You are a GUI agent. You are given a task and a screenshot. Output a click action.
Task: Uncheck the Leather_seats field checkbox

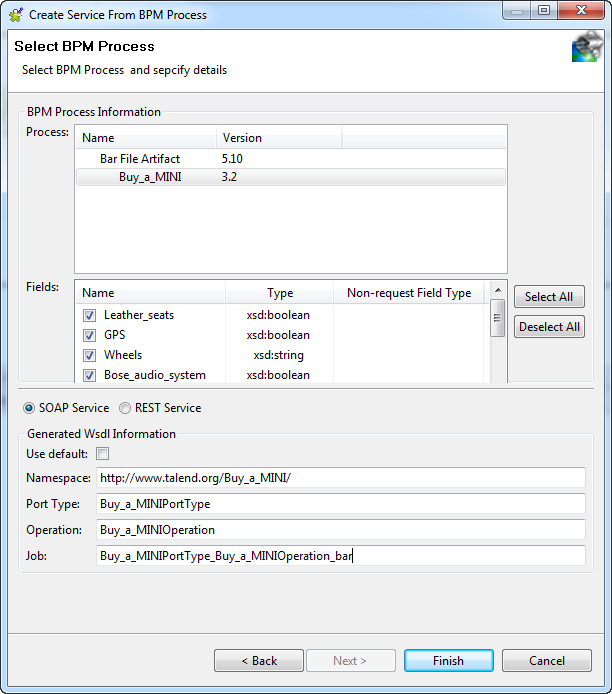click(89, 315)
